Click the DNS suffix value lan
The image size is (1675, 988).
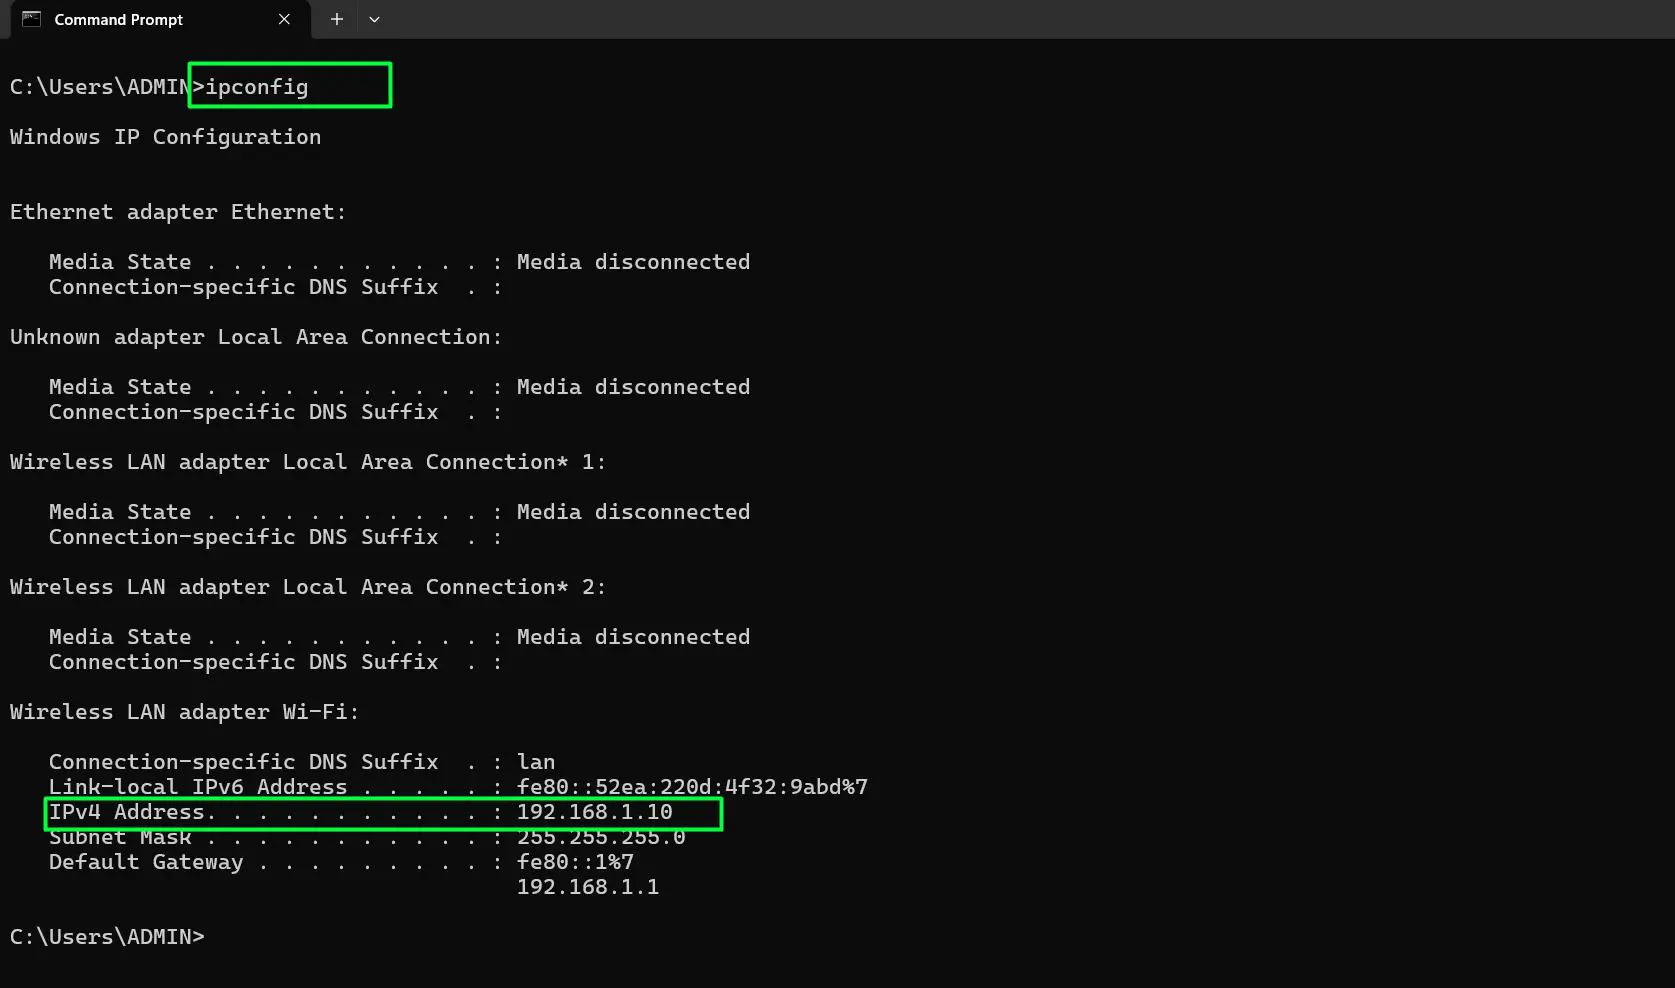(x=536, y=762)
